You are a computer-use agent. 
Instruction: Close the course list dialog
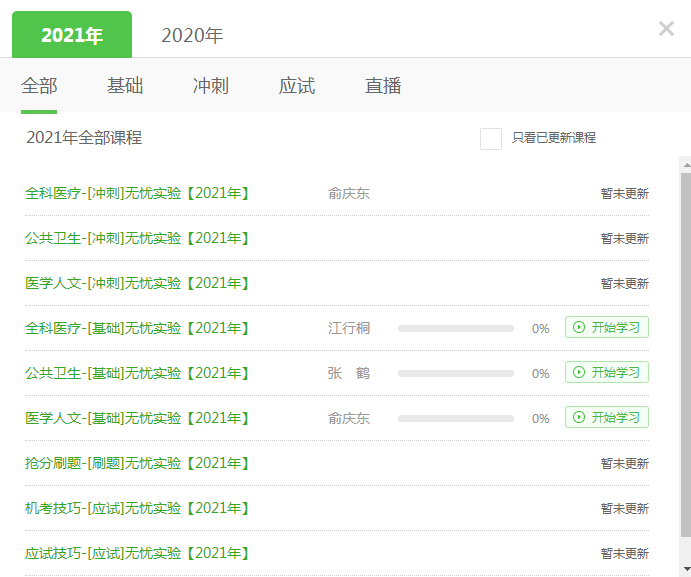(666, 29)
